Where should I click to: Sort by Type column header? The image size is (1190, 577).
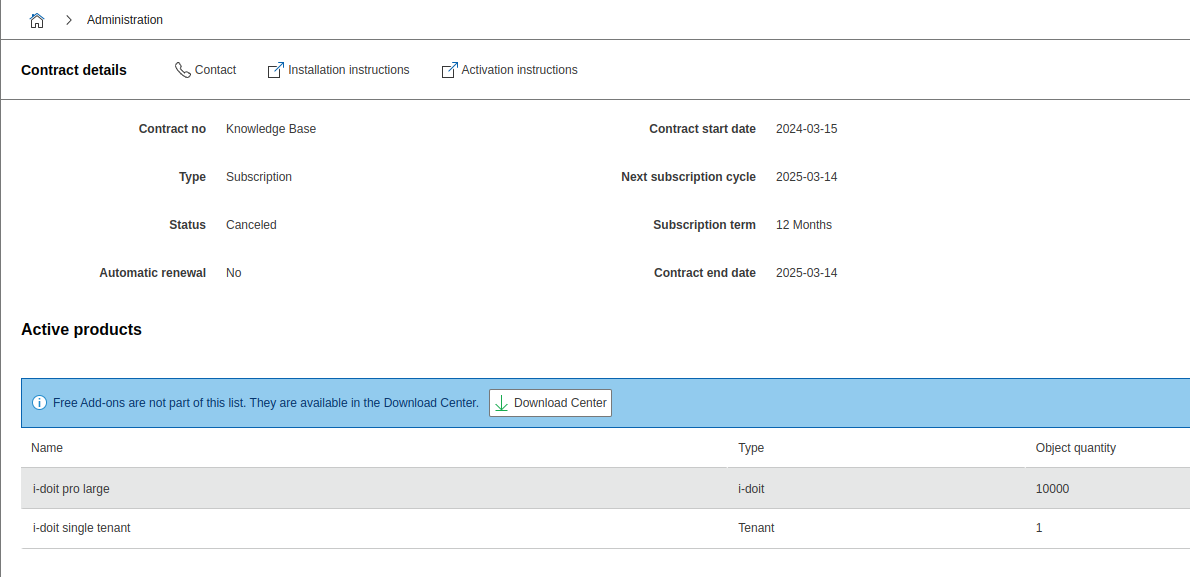751,448
